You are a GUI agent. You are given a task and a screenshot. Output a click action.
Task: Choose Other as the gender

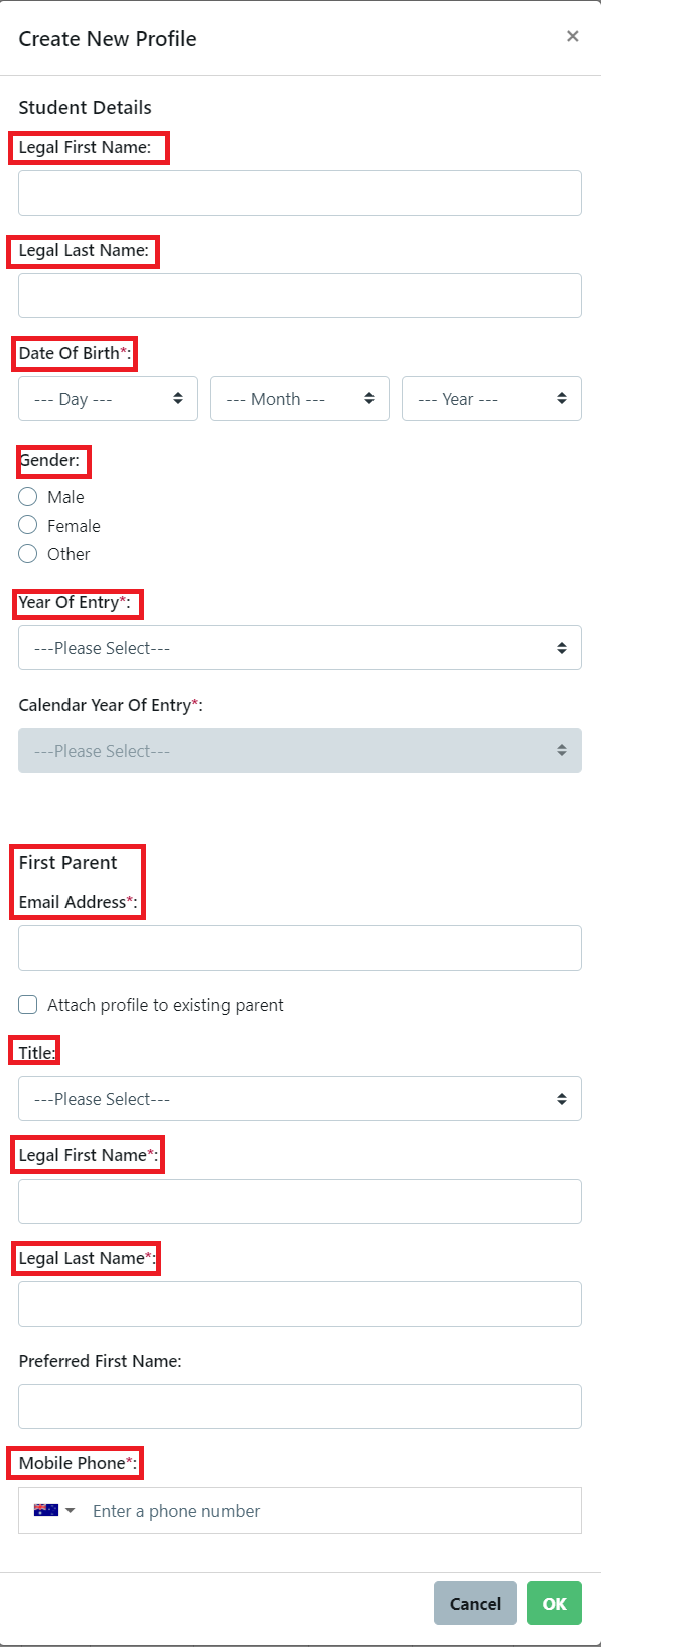pos(27,553)
